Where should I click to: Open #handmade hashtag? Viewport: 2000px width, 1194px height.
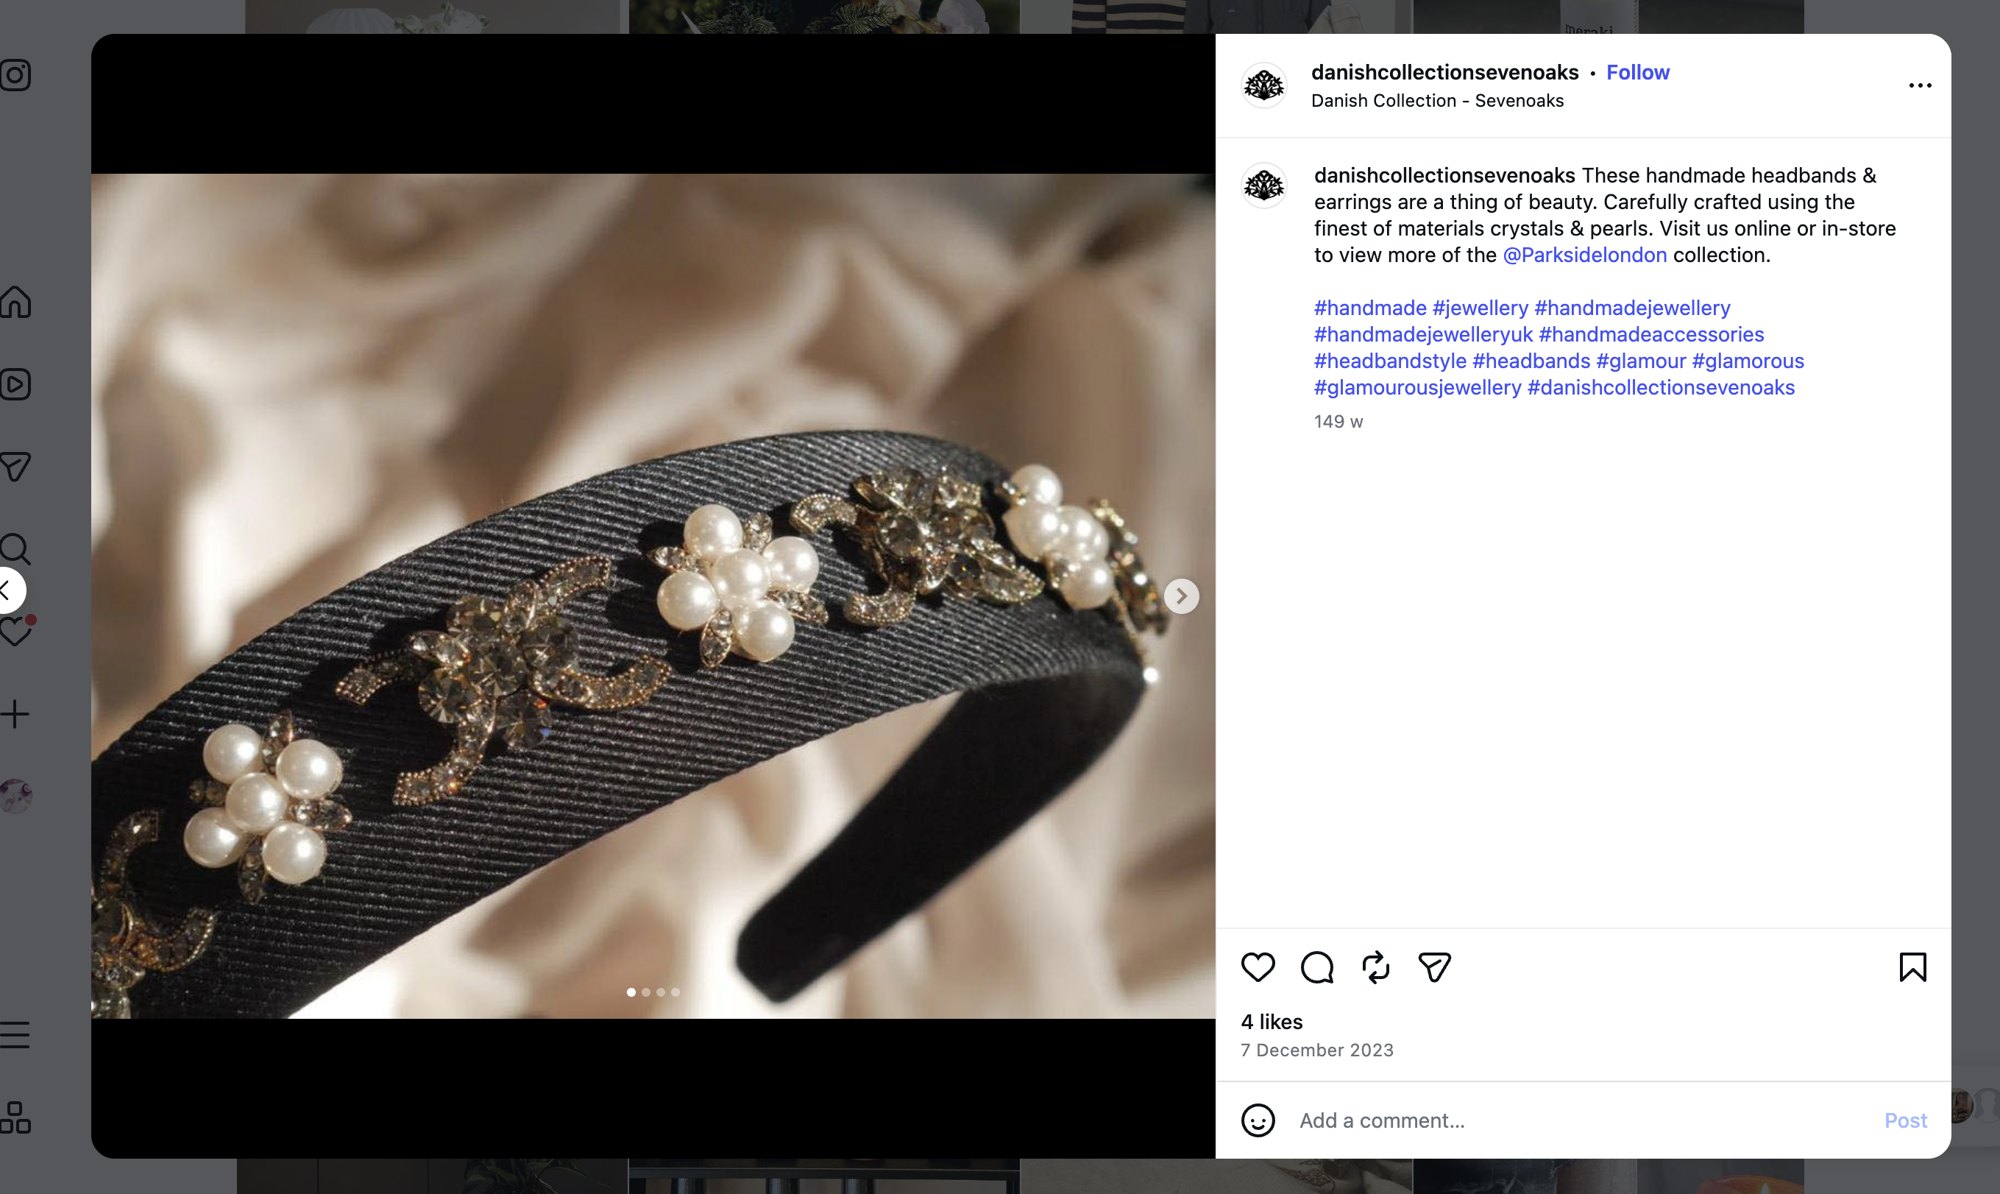point(1370,308)
